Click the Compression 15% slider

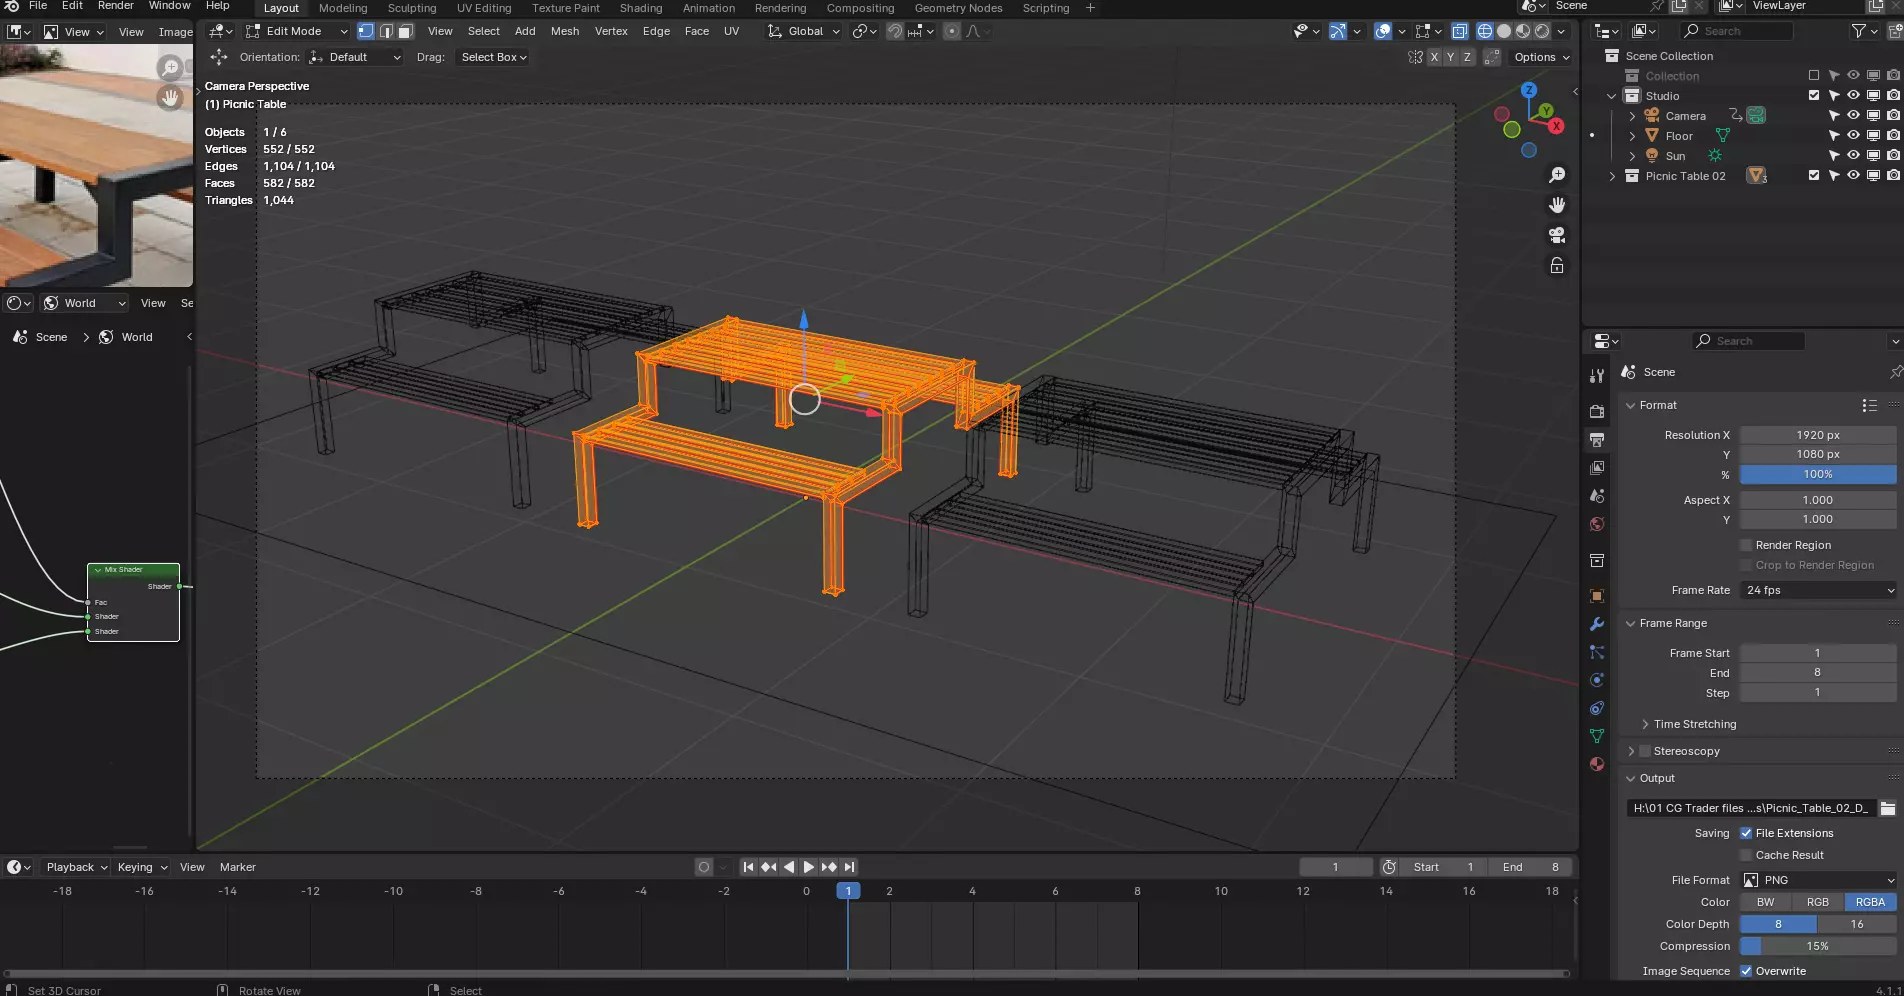[1818, 946]
